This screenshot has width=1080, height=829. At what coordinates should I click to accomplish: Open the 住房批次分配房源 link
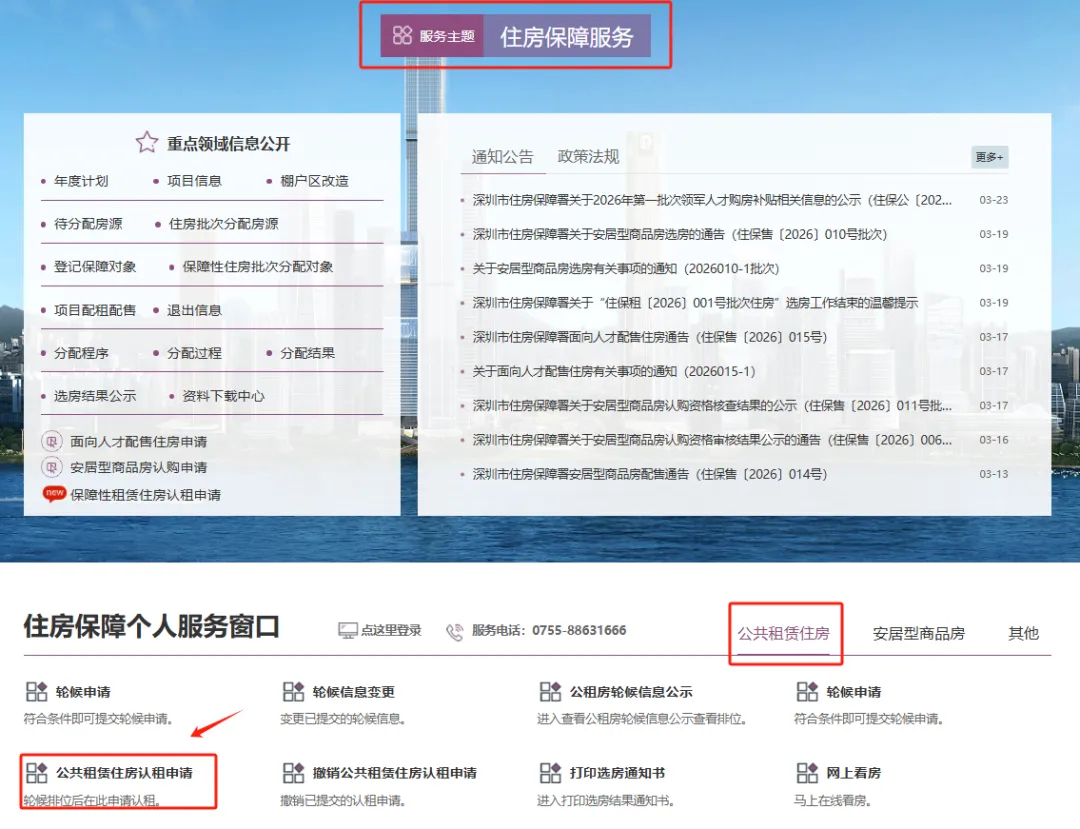(224, 224)
